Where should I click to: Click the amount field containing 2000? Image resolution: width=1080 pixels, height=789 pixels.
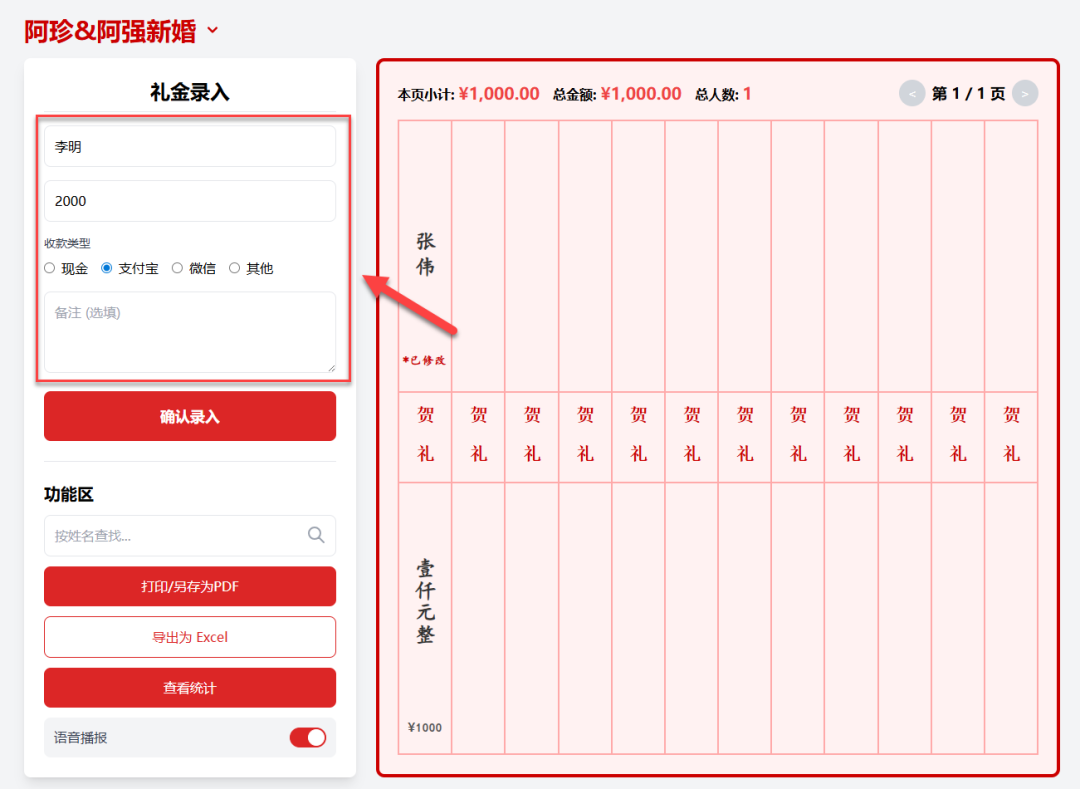pos(189,201)
